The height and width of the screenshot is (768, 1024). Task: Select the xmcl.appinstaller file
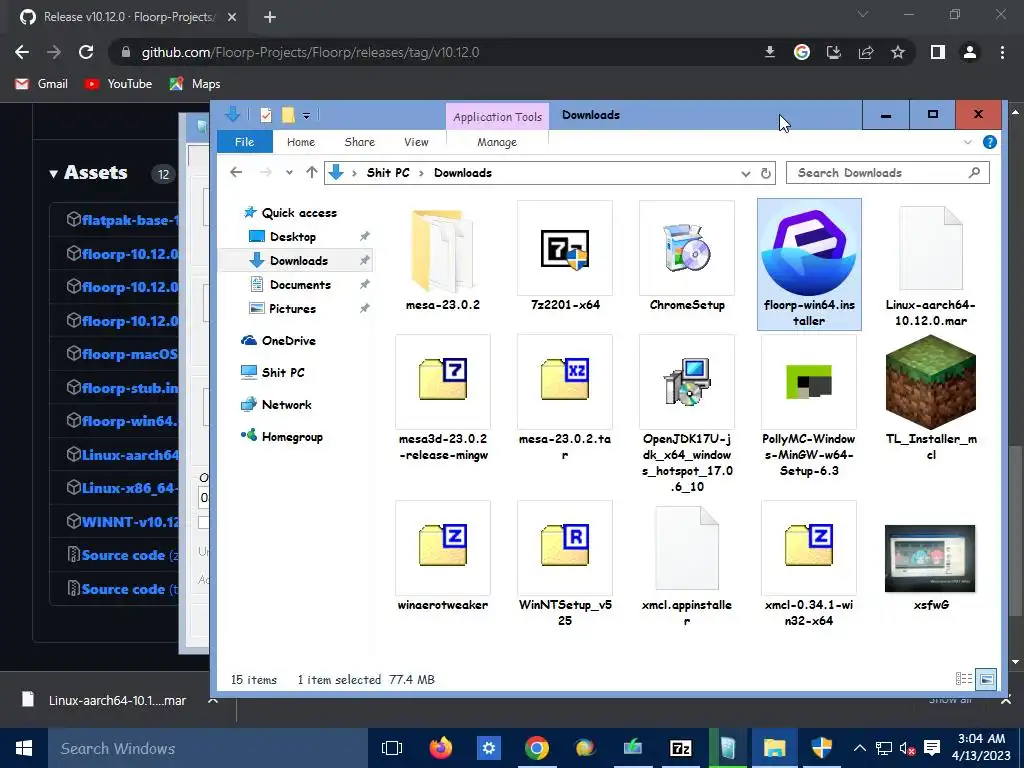687,564
